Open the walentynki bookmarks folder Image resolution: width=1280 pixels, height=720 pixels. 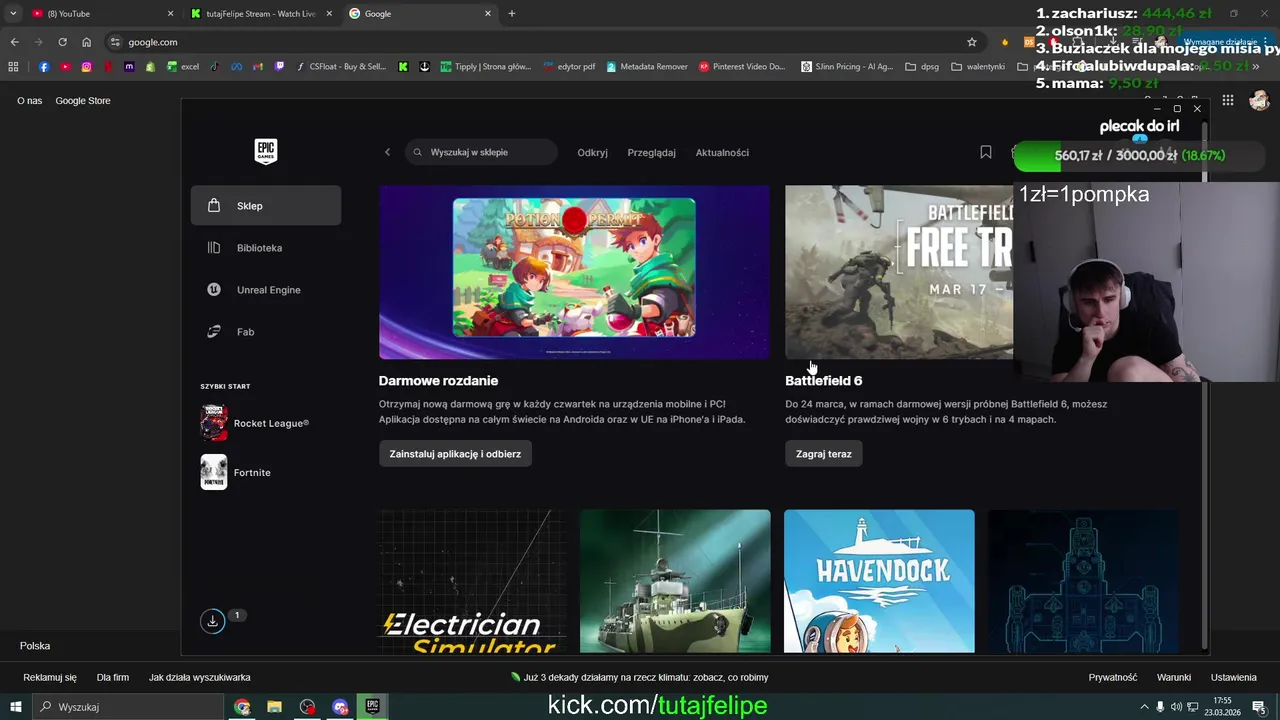(x=978, y=67)
